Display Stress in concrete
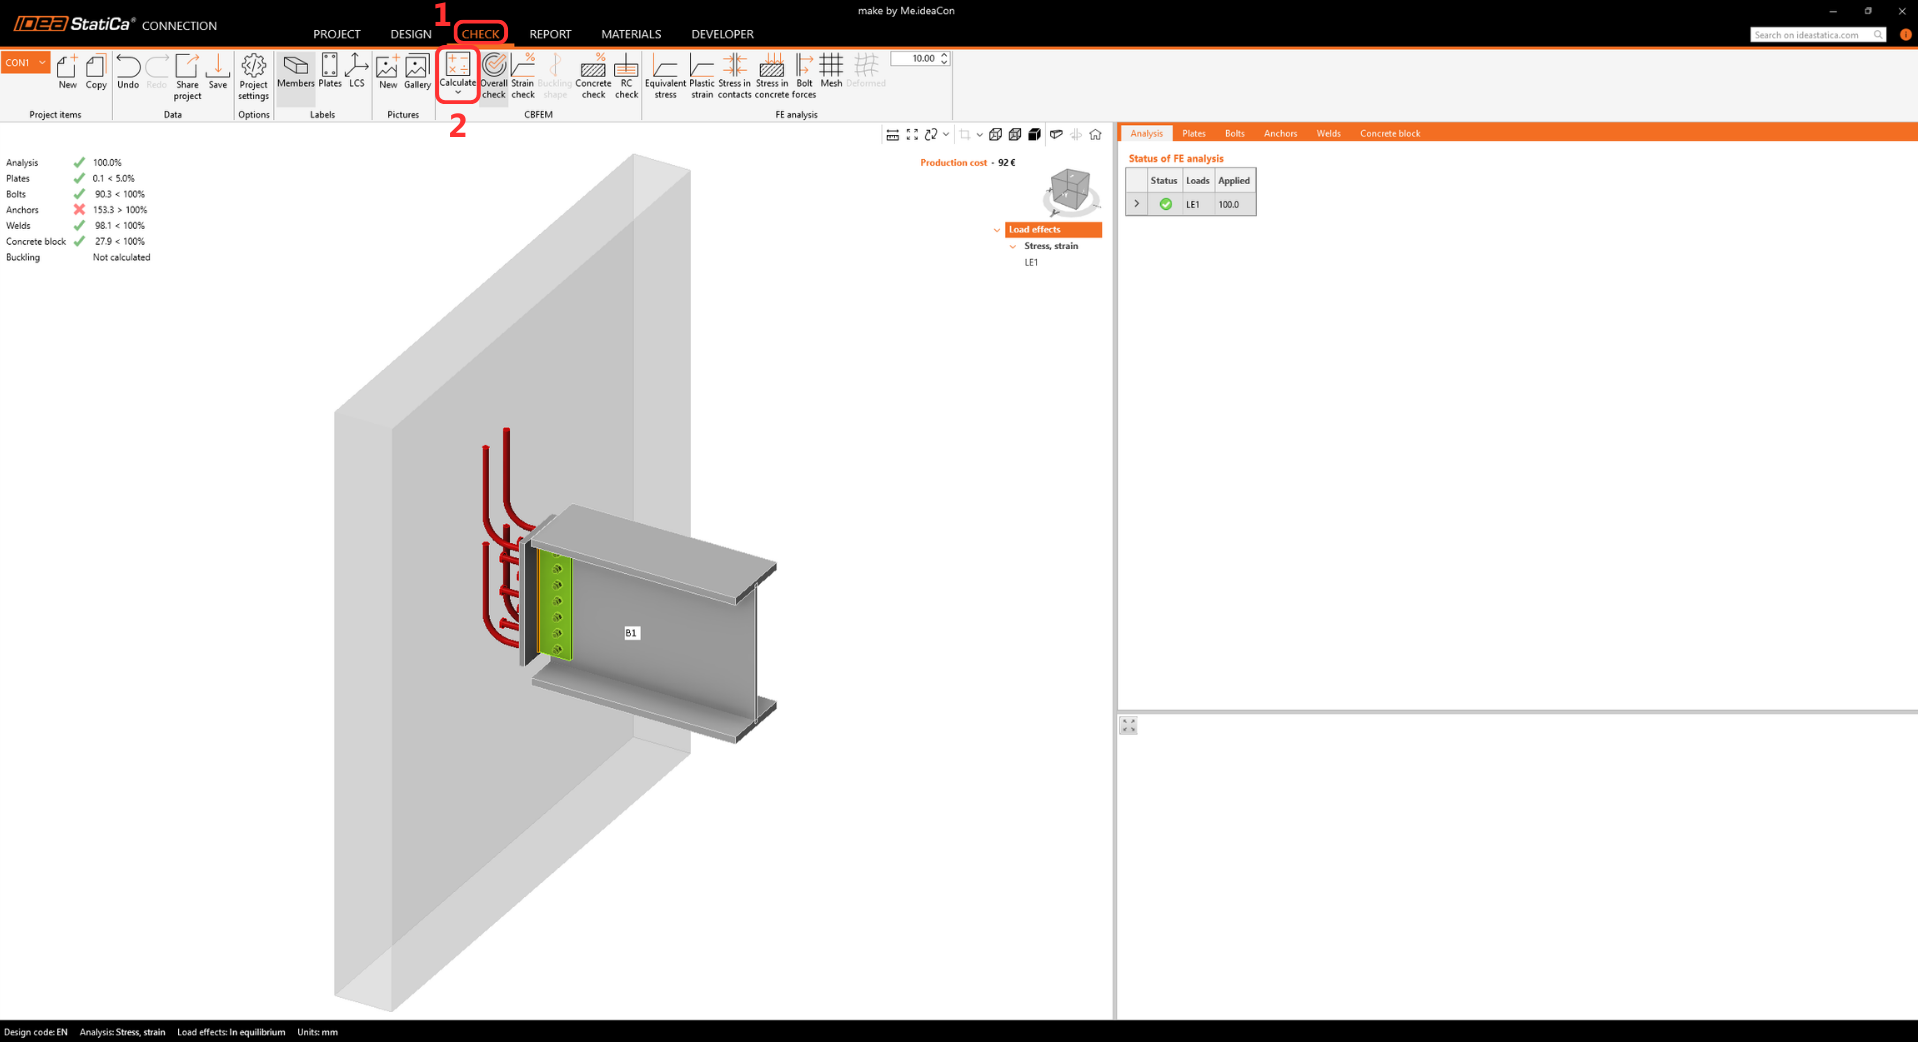 coord(771,77)
